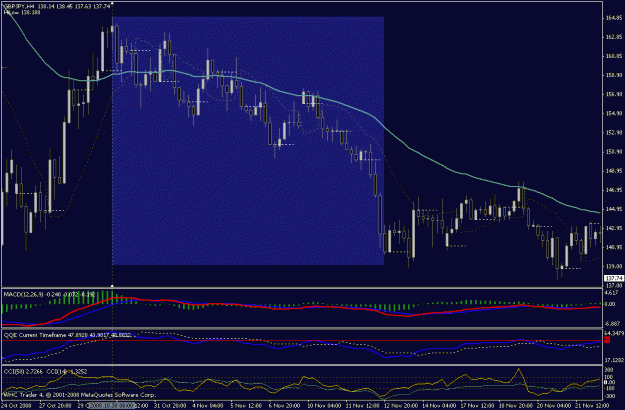
Task: Click the 5 Nov 12:00 time axis label
Action: [x=246, y=405]
